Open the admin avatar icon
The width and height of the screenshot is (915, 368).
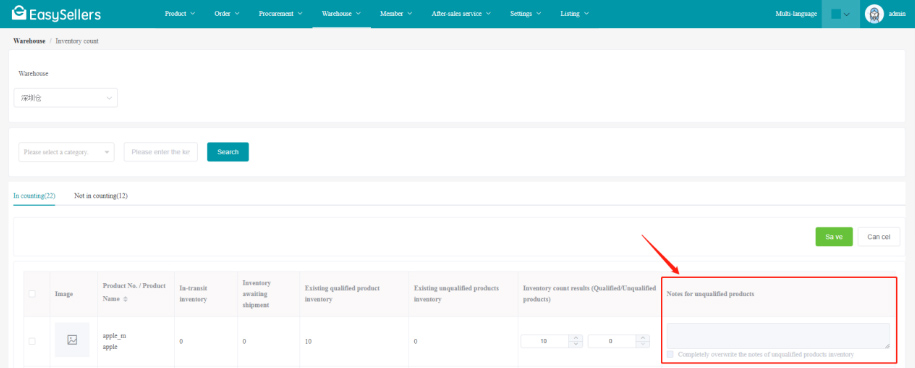[874, 14]
